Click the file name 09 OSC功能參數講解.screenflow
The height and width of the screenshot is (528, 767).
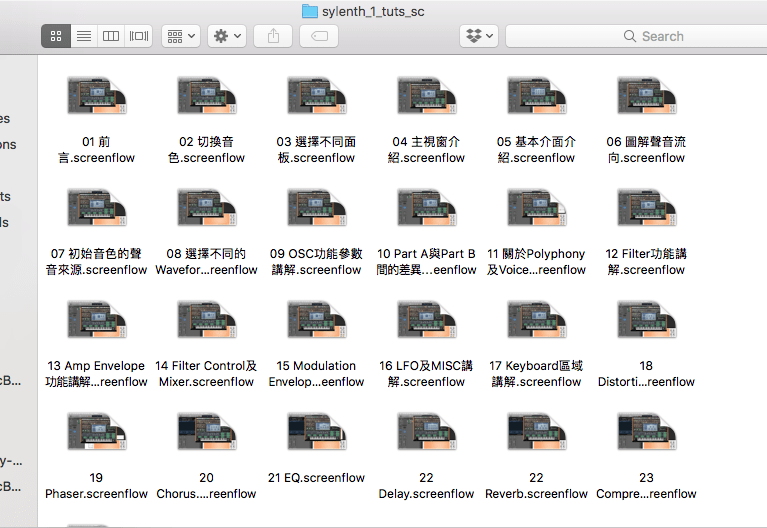pos(316,262)
